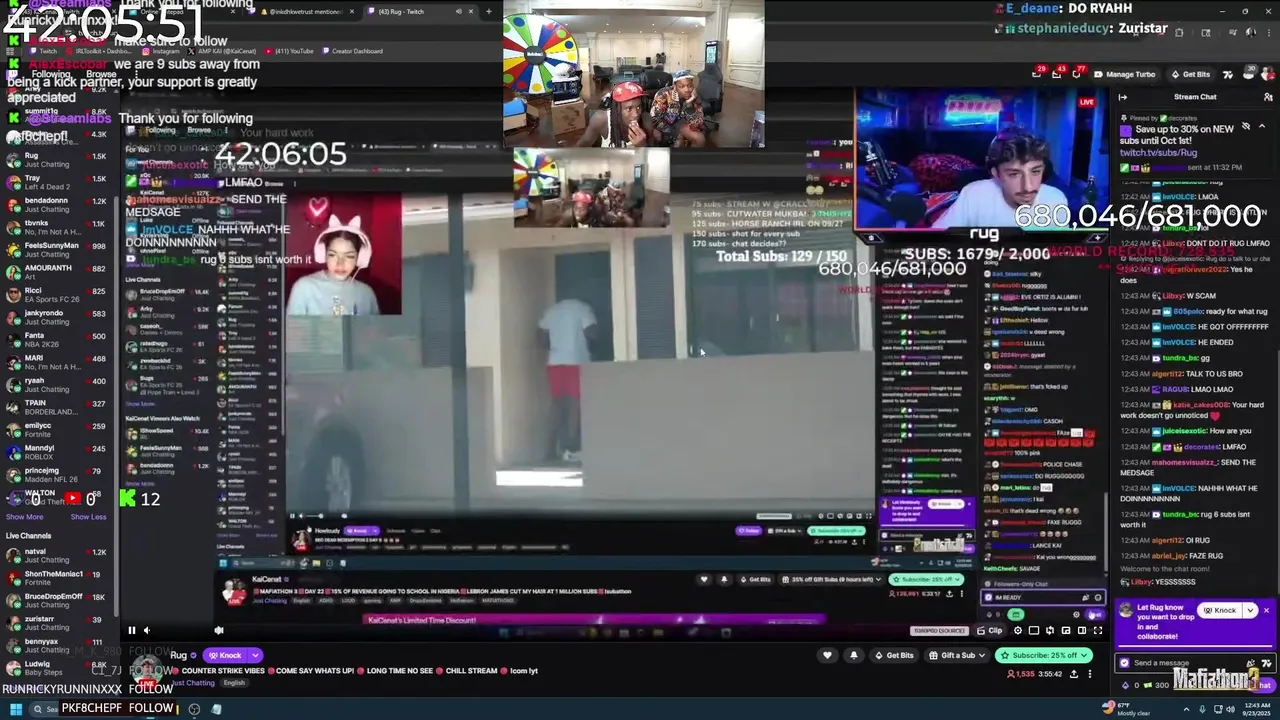This screenshot has height=720, width=1280.
Task: Open taskbar clock showing 12:43 AM
Action: pos(1258,709)
